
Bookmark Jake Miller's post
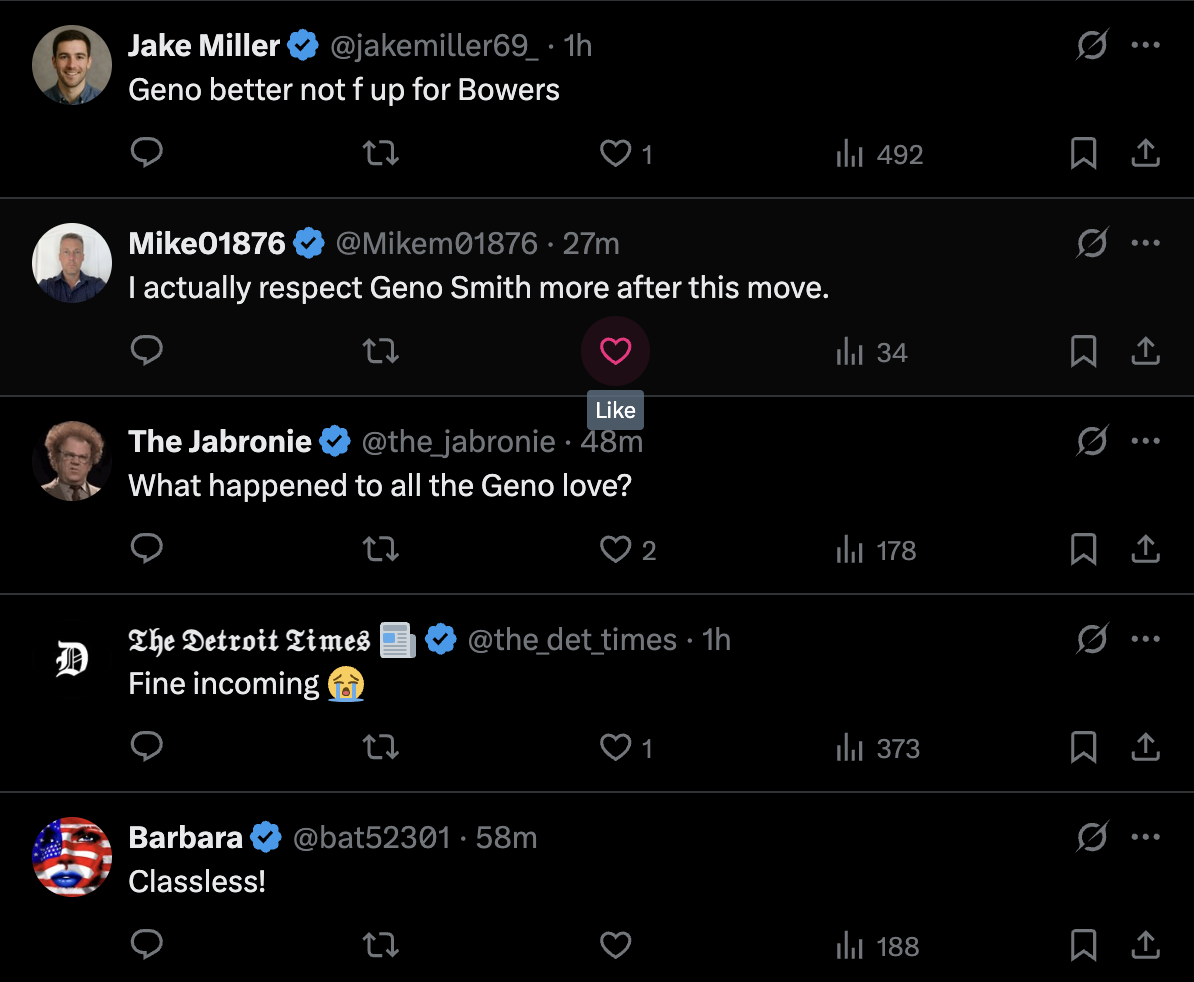pyautogui.click(x=1084, y=153)
